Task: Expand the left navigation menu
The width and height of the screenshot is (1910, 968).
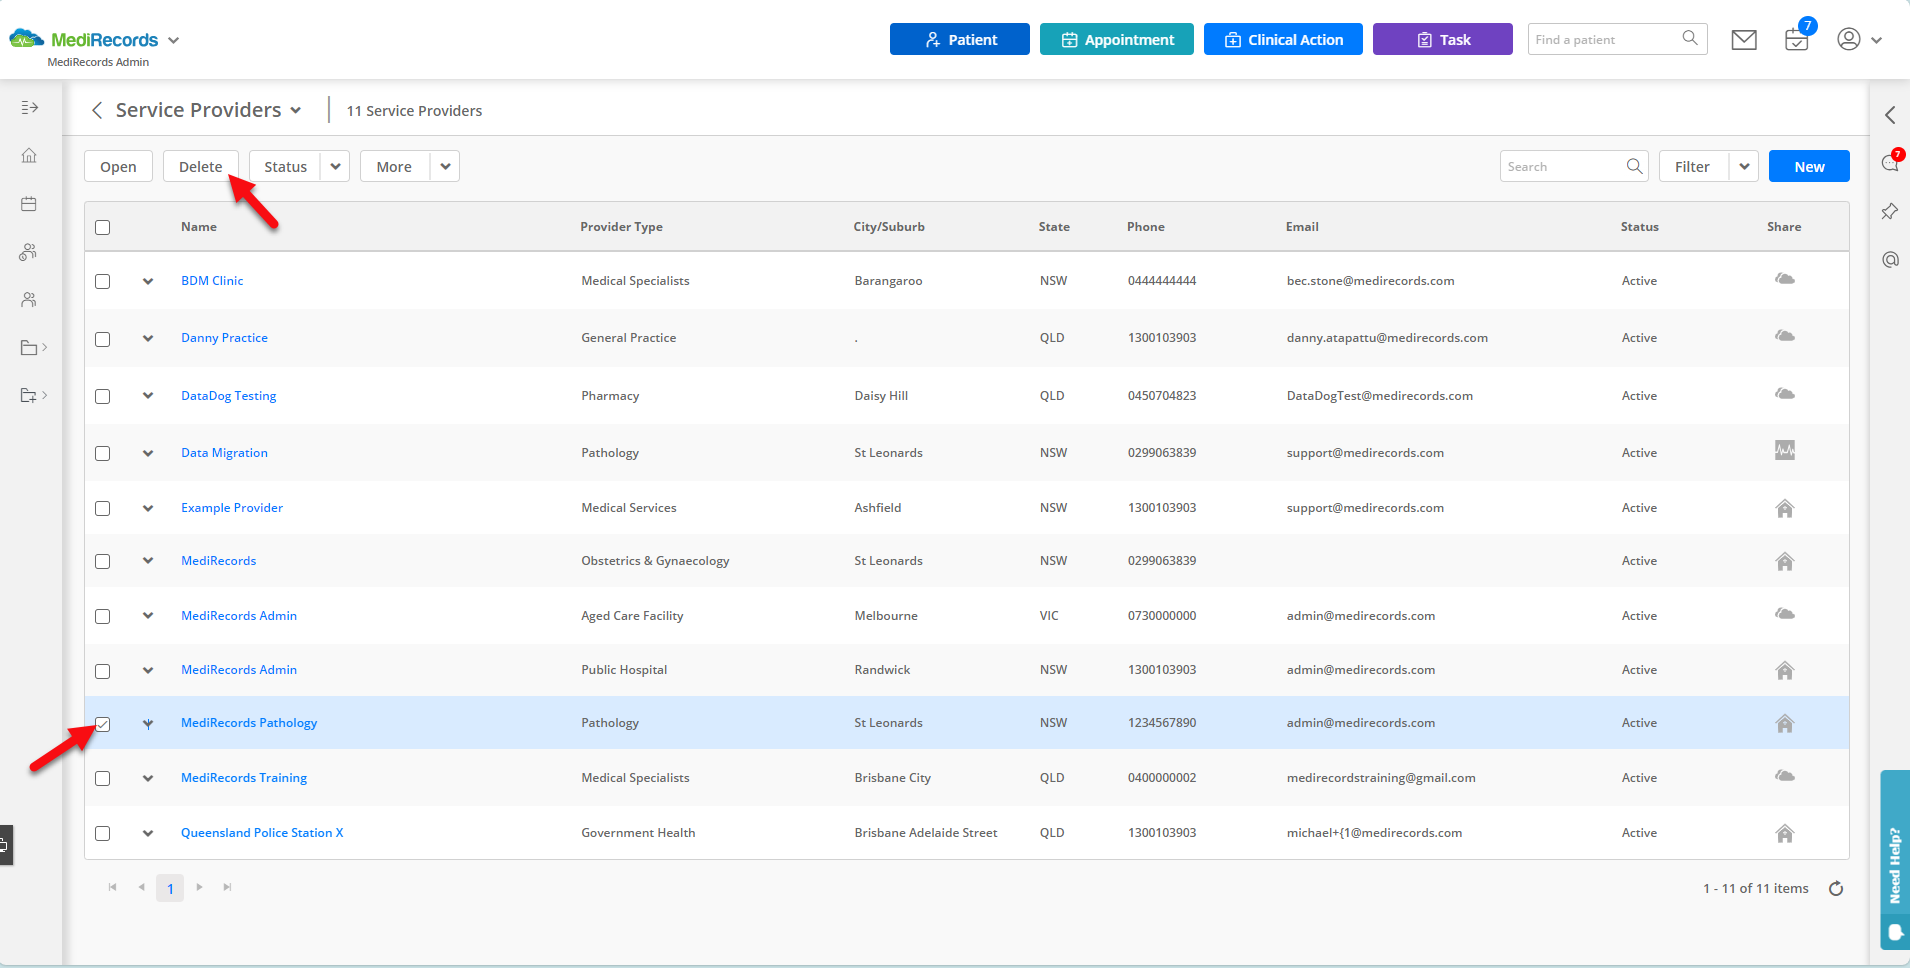Action: [29, 108]
